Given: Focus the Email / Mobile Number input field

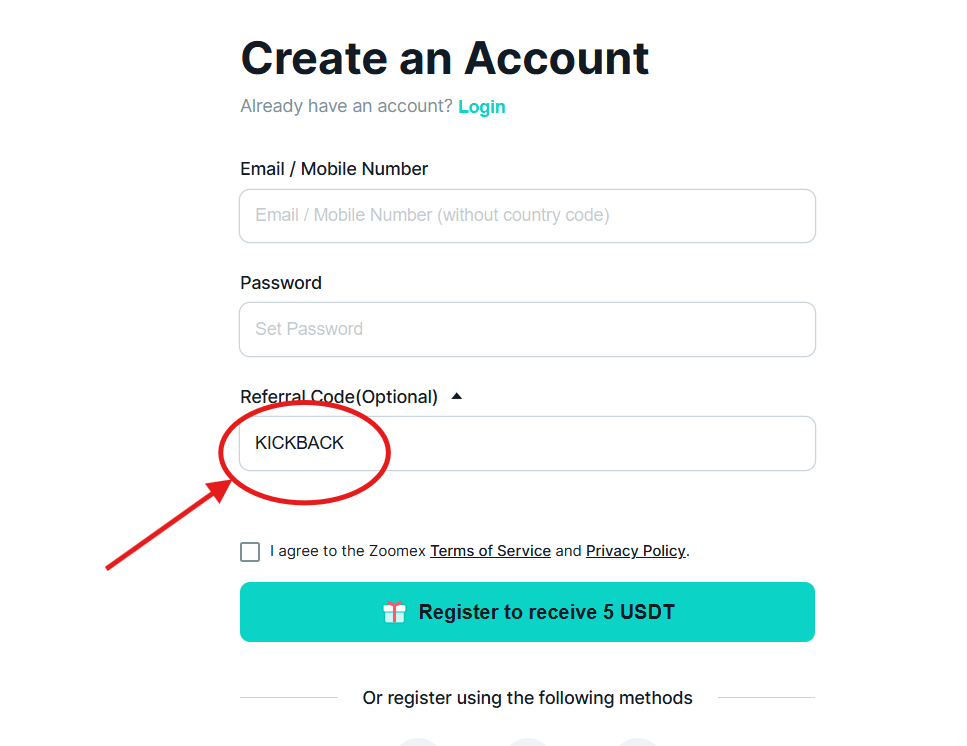Looking at the screenshot, I should point(527,216).
